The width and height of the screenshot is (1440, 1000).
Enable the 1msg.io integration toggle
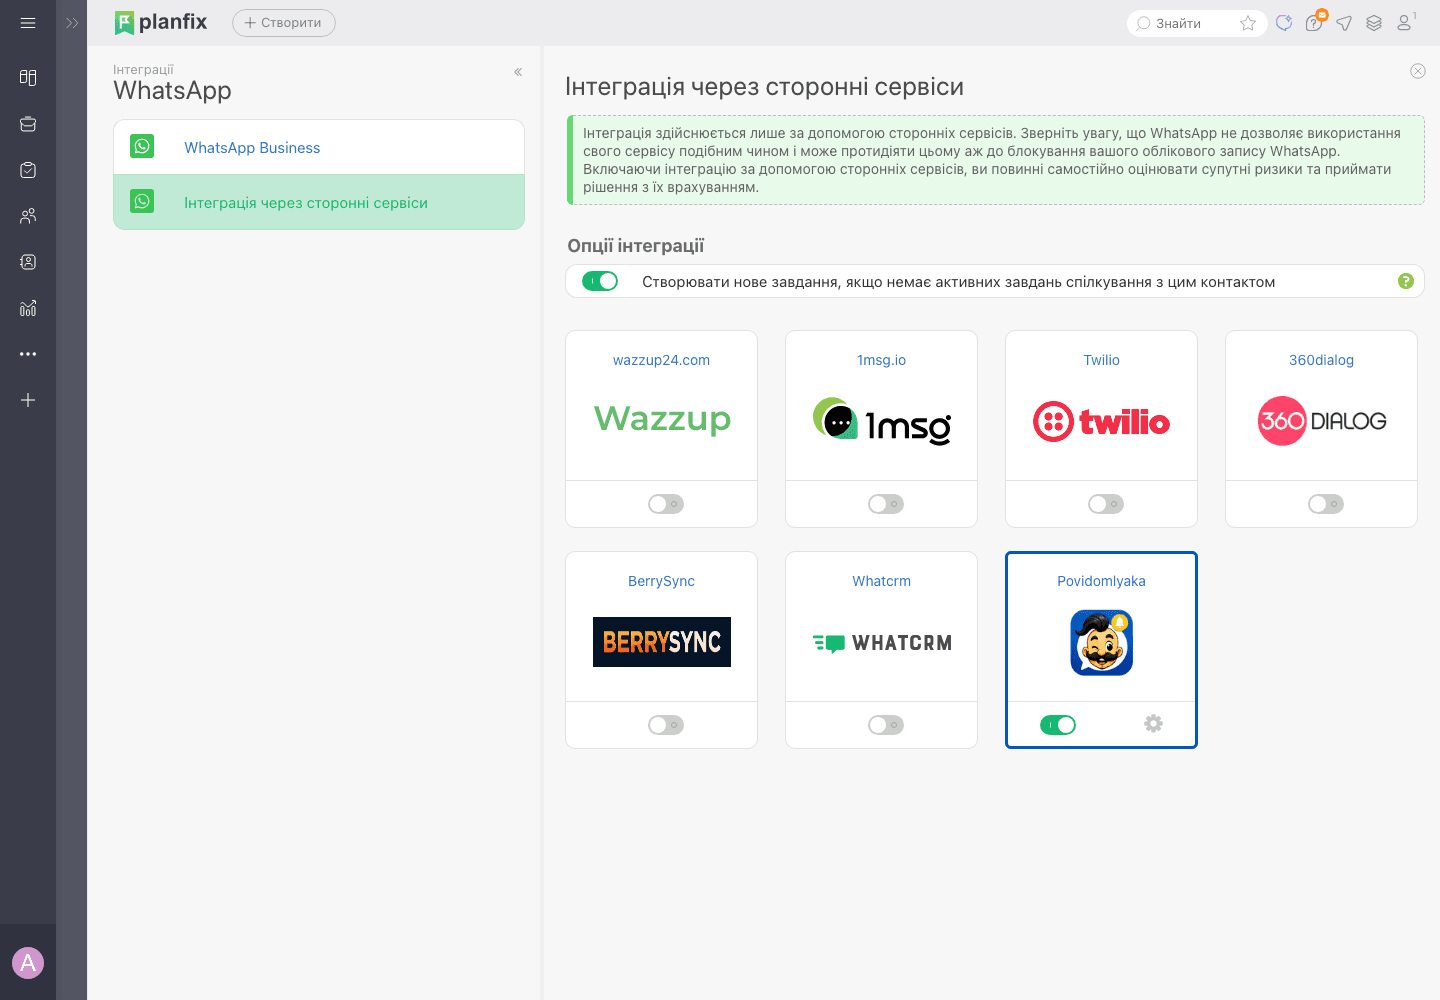click(886, 504)
